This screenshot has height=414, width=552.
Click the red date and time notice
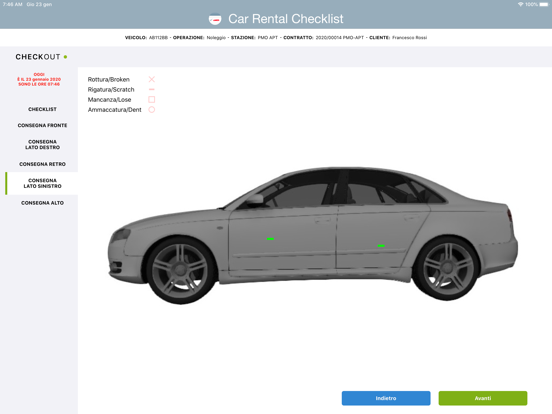39,79
